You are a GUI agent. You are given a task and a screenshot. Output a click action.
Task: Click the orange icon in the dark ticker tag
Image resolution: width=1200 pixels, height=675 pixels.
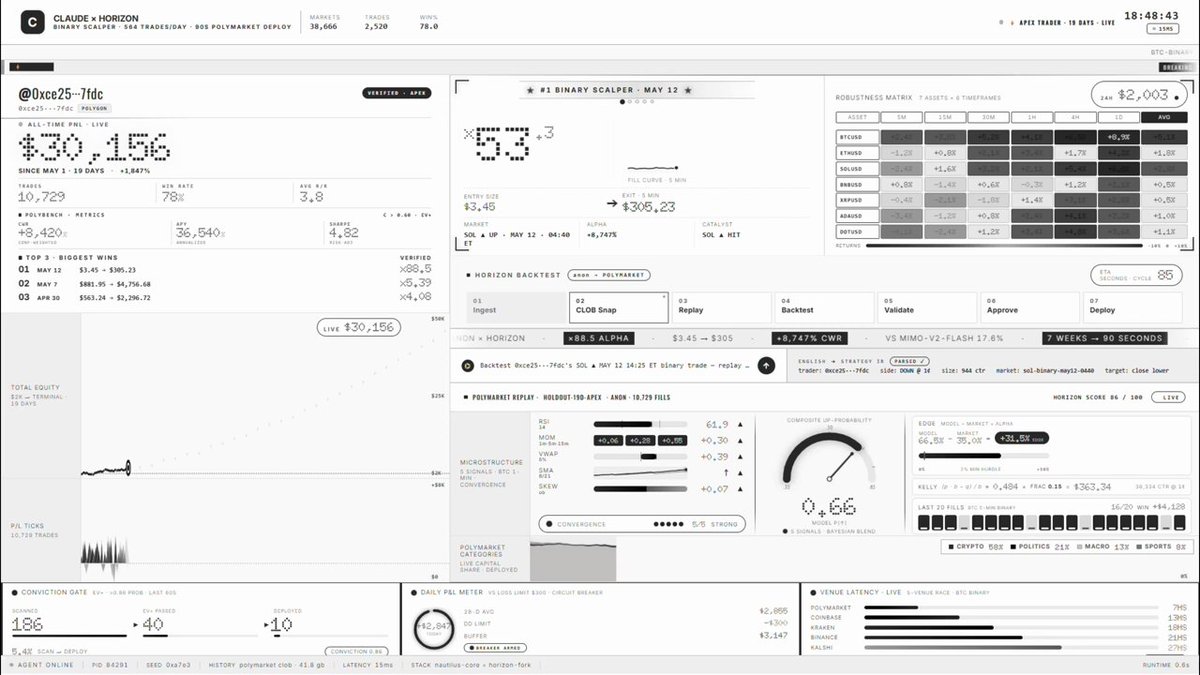(17, 67)
